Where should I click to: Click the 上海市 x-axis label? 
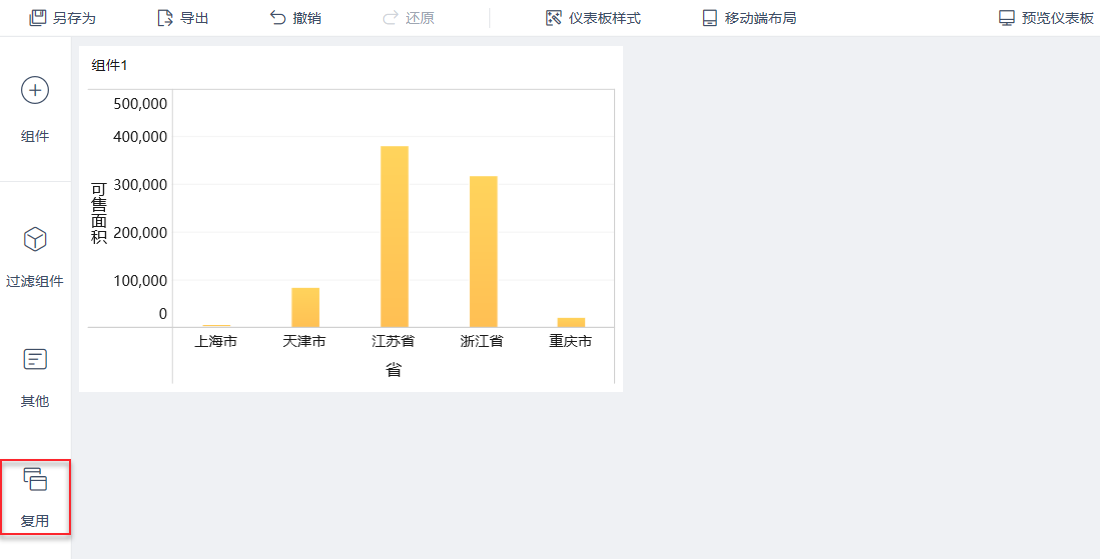click(x=216, y=341)
